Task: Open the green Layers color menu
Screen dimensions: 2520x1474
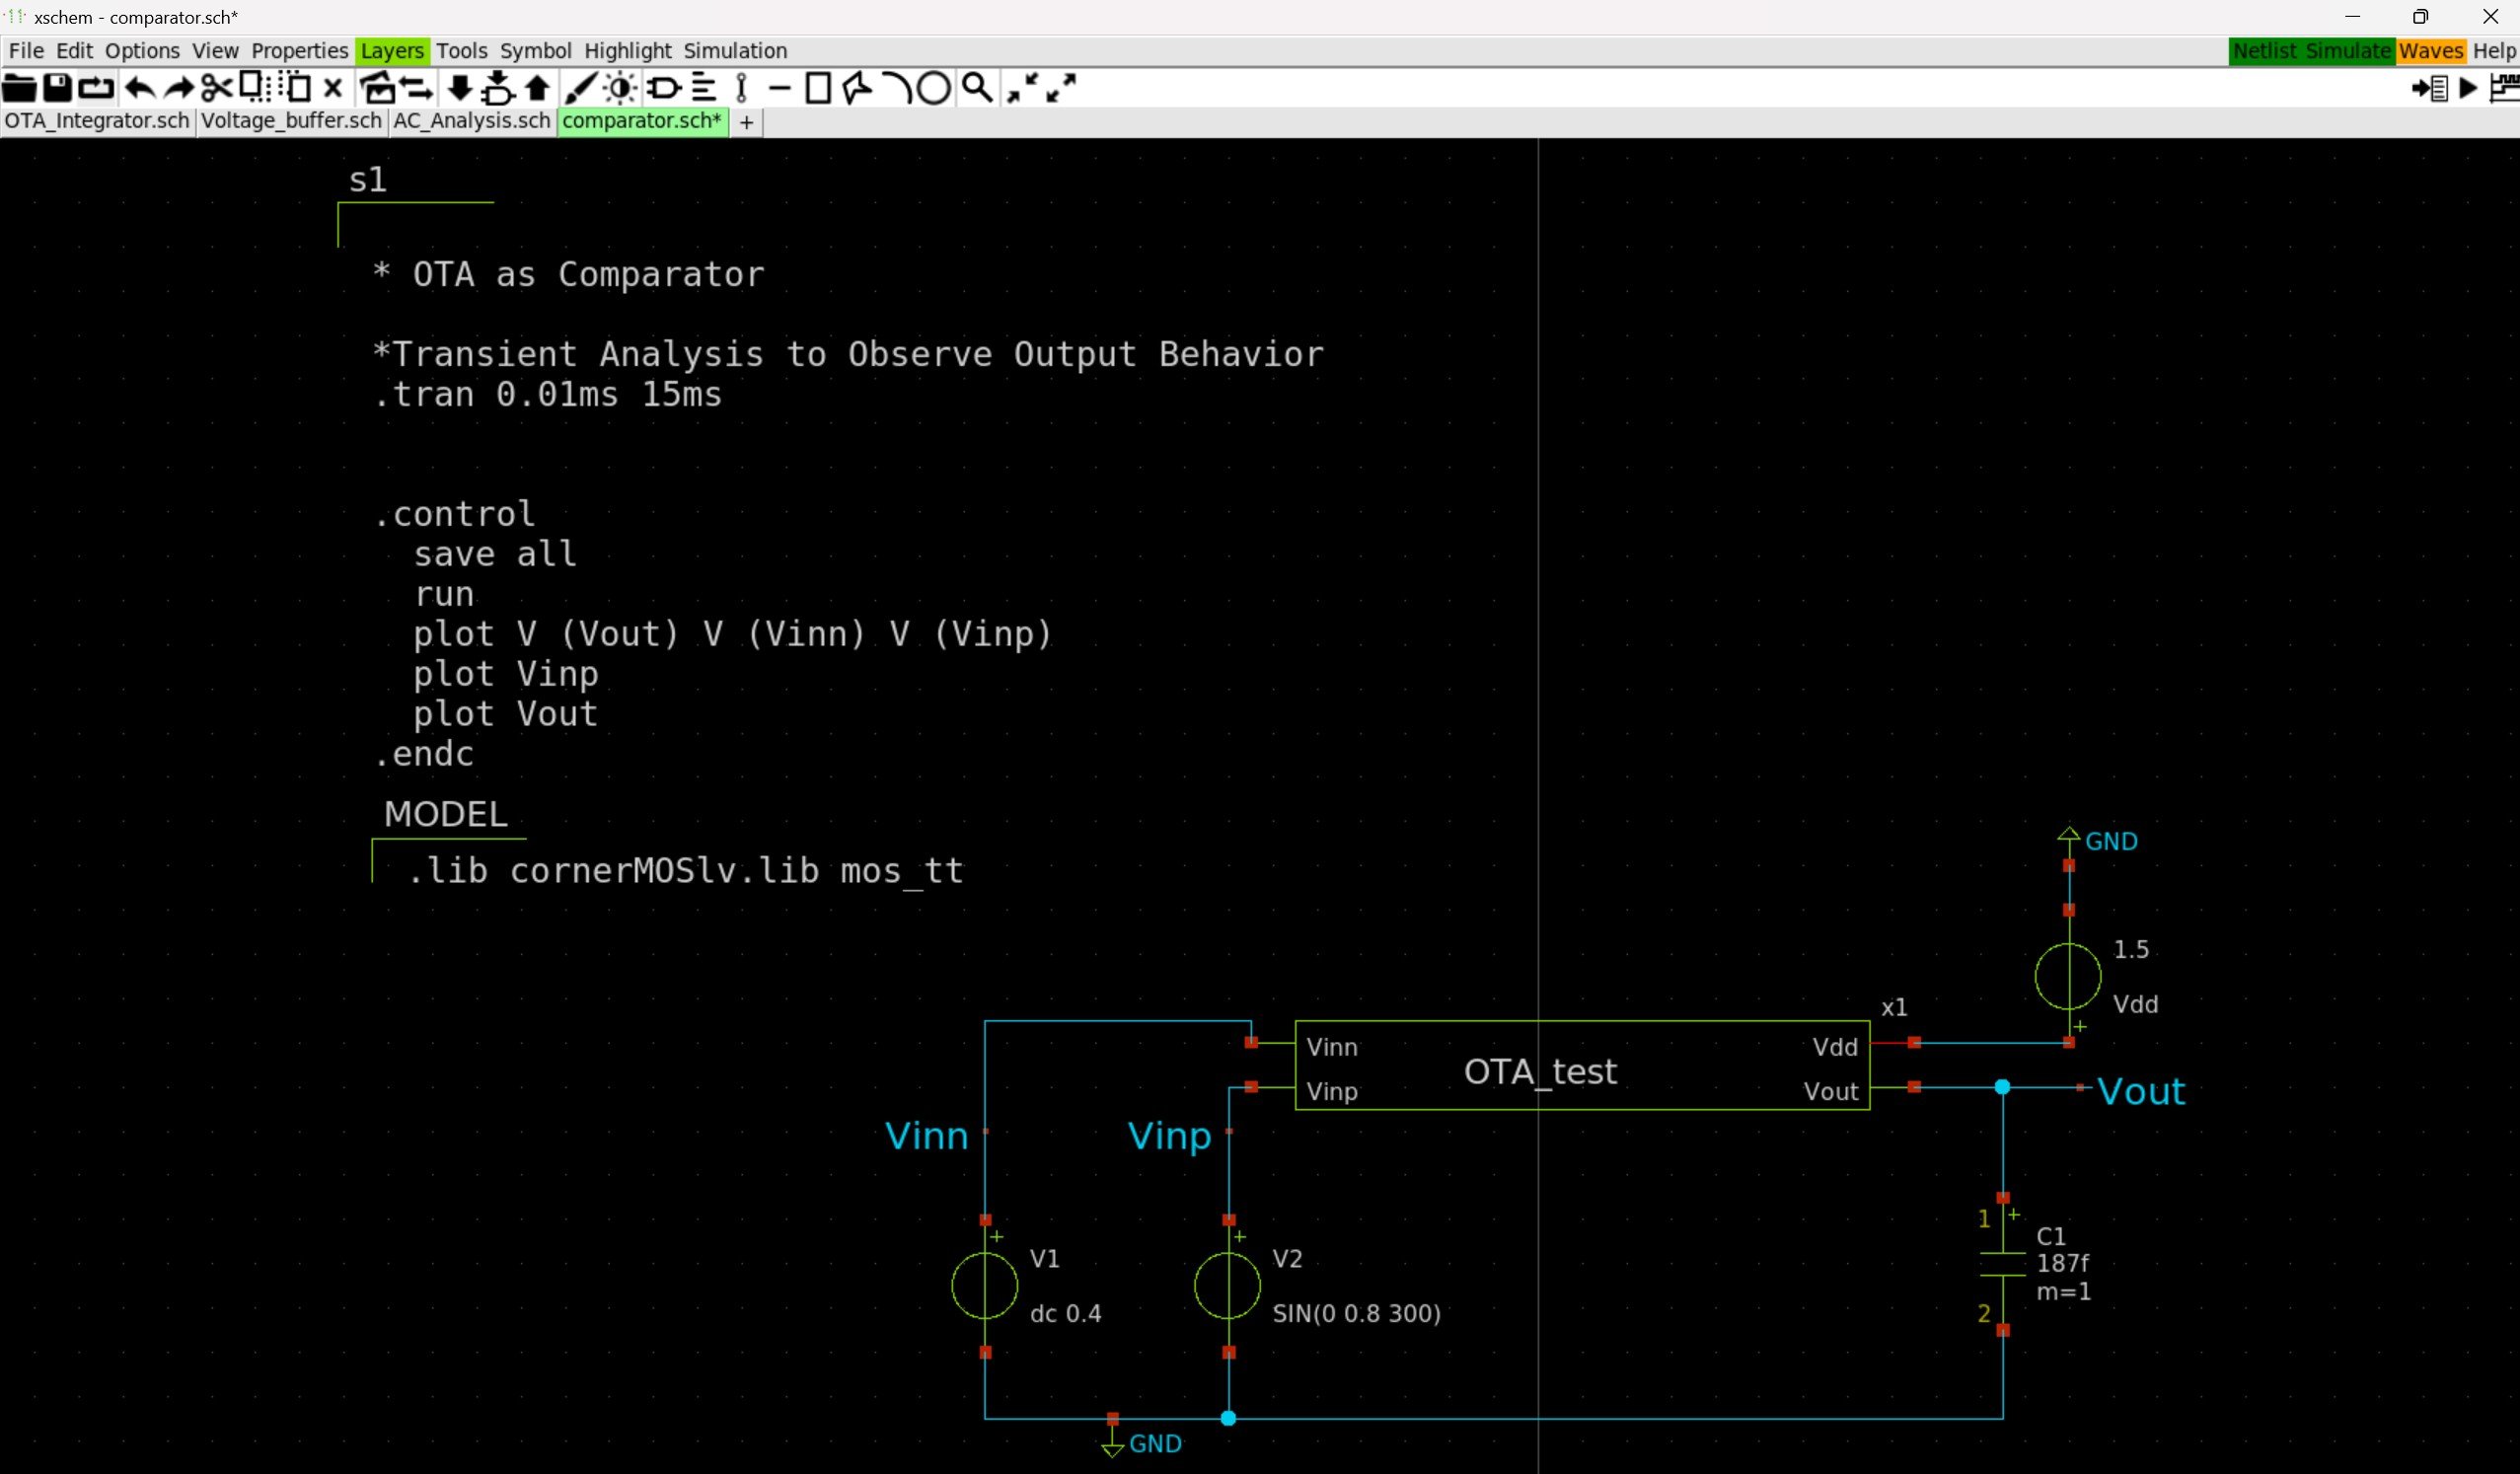Action: pos(392,51)
